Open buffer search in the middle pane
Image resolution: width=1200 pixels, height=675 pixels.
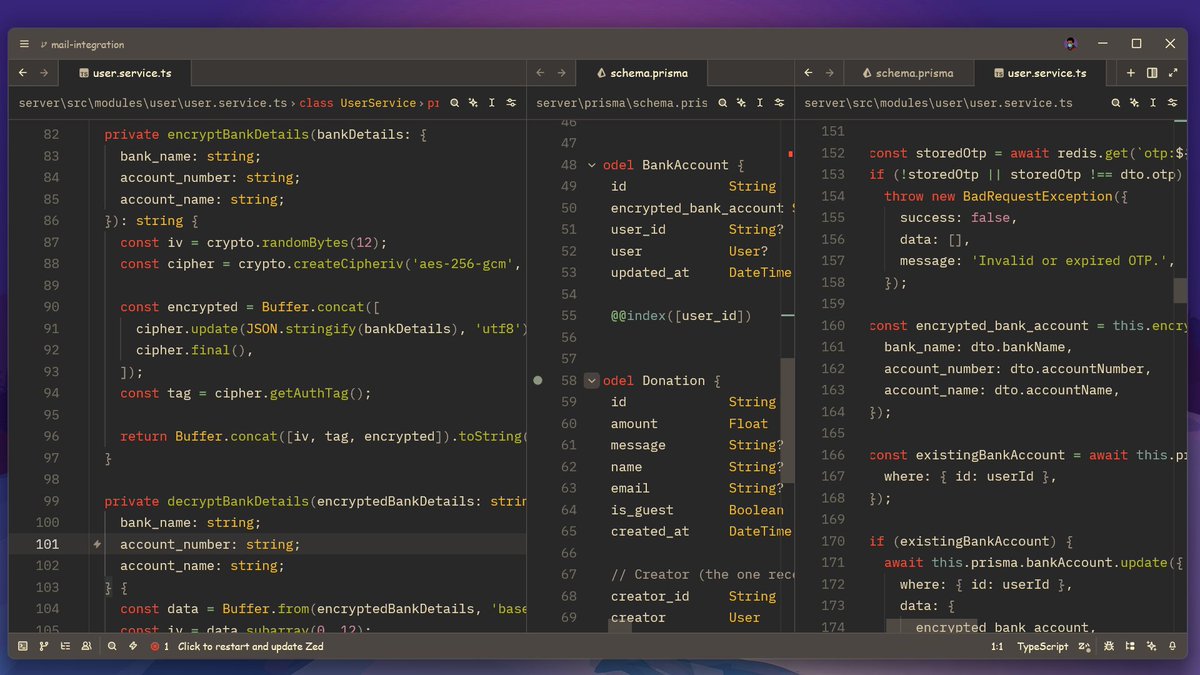(723, 103)
